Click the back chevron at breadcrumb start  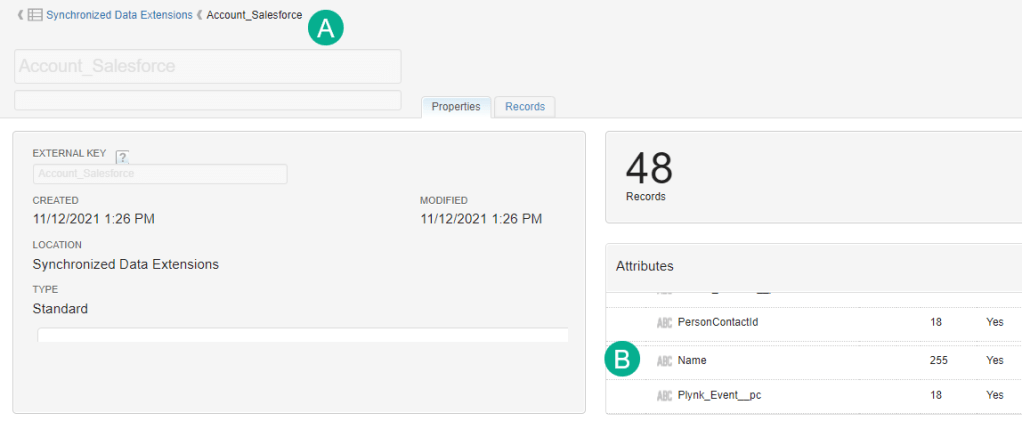pyautogui.click(x=20, y=15)
